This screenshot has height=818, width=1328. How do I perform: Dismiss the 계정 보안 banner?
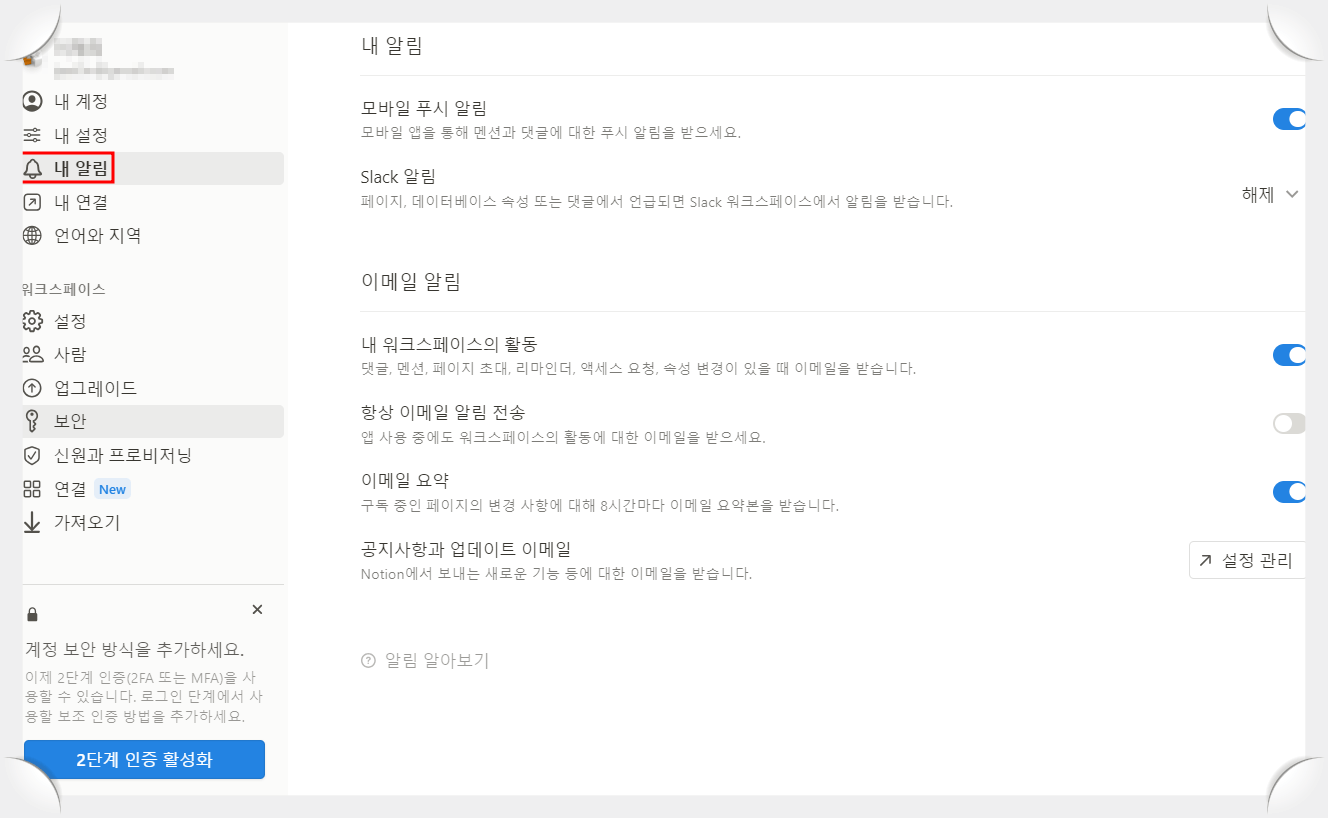[x=257, y=609]
